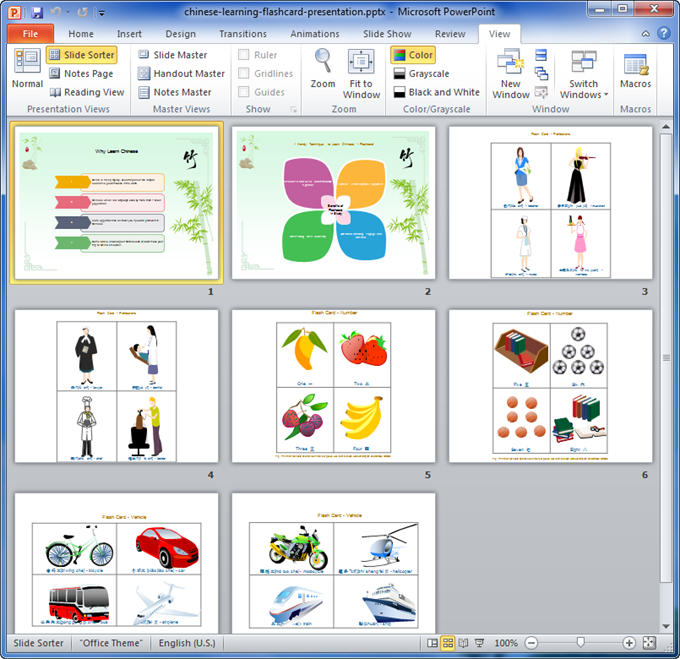Open Notes Page view
The width and height of the screenshot is (680, 659).
(82, 74)
